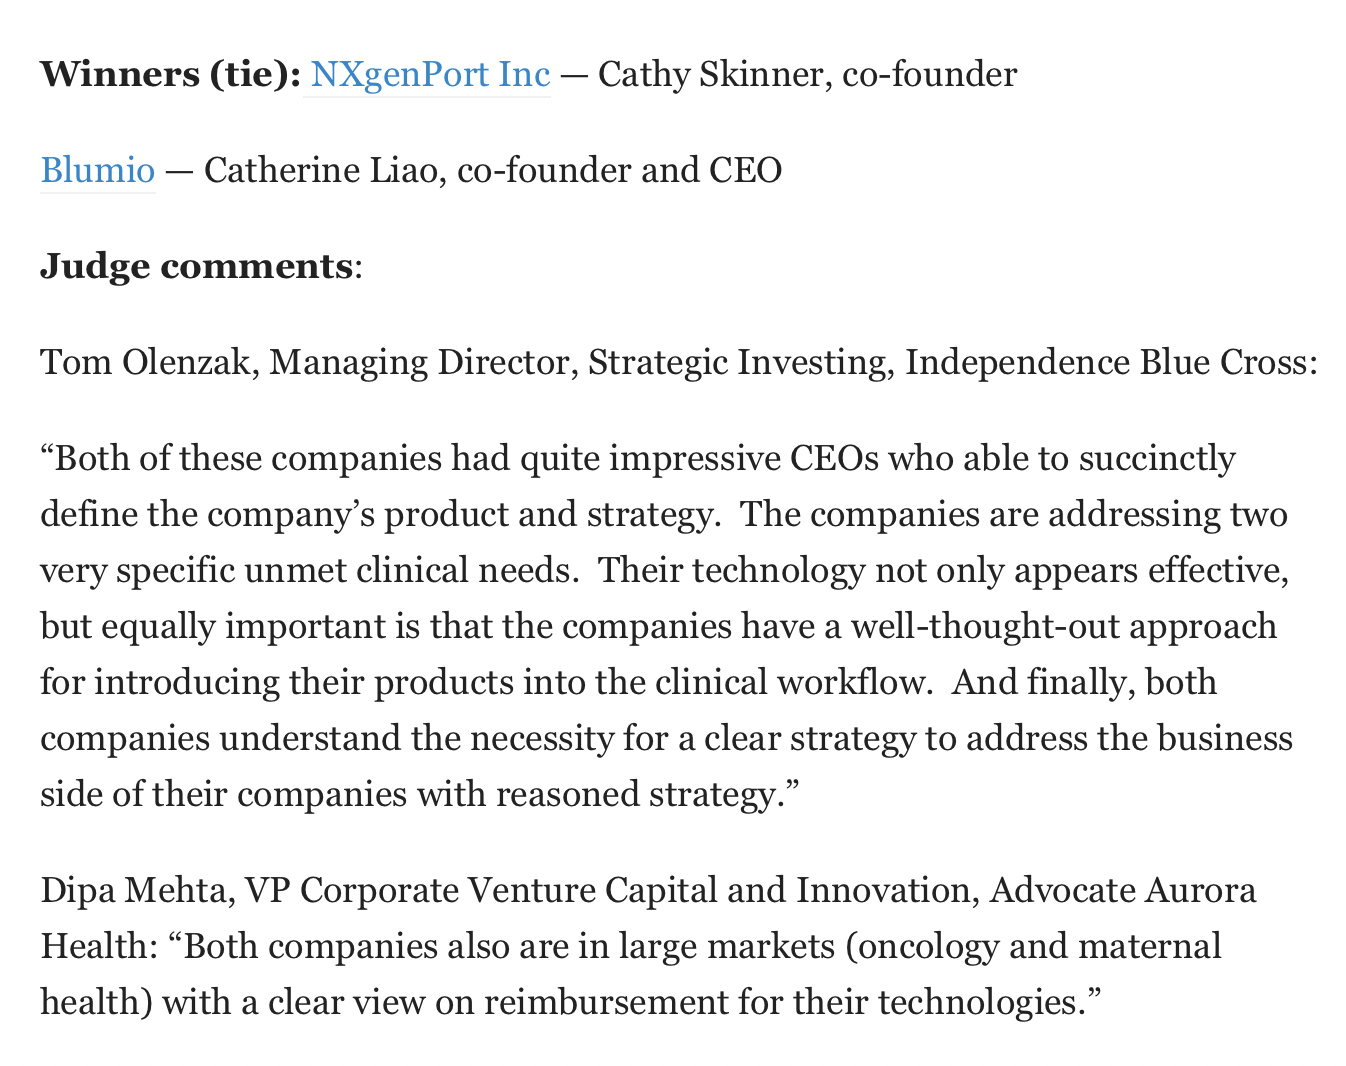Click the bold "Winners (tie):" label
This screenshot has width=1346, height=1066.
click(x=170, y=75)
